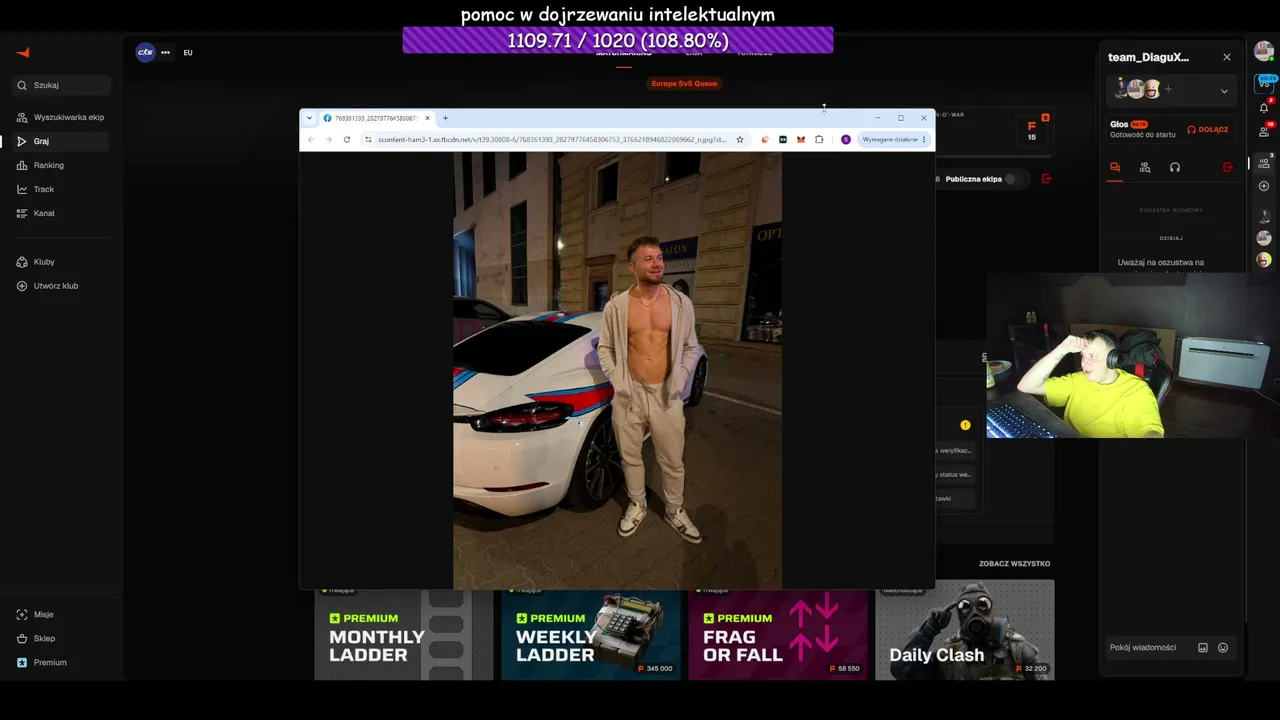Open notifications bell icon
The width and height of the screenshot is (1280, 720).
click(1264, 107)
